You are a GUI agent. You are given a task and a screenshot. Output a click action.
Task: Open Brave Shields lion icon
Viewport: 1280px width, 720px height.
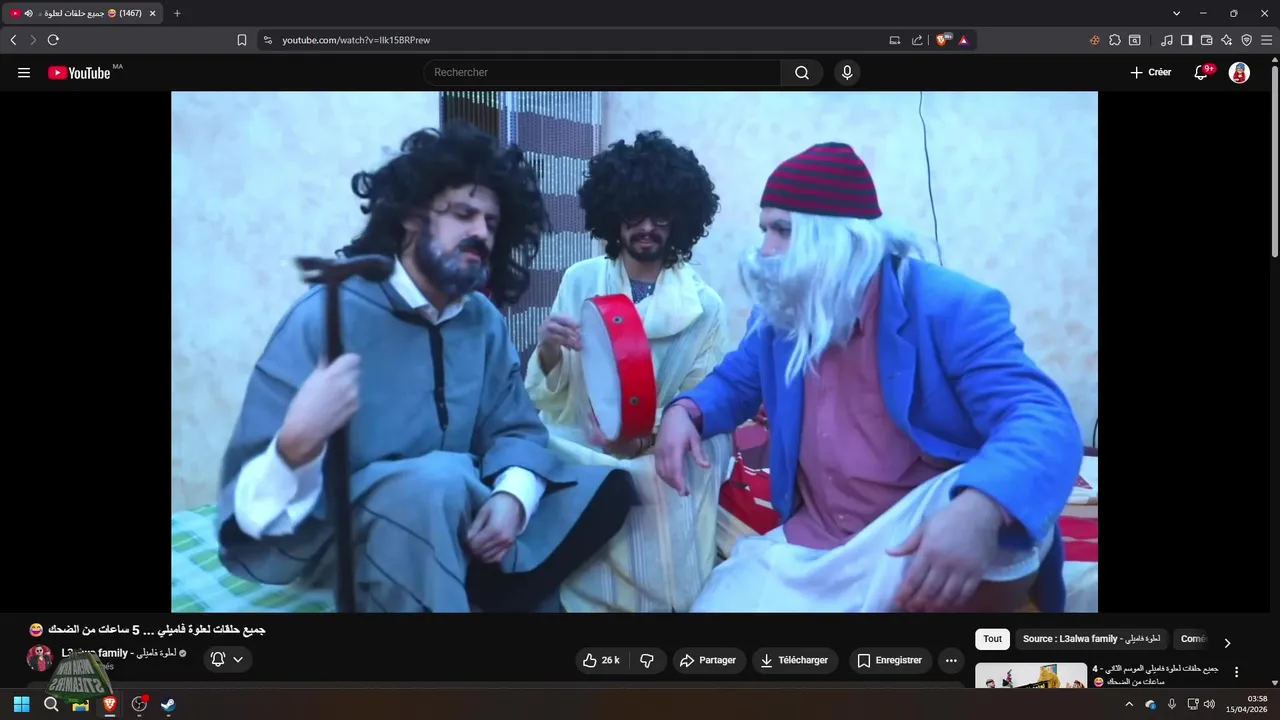tap(943, 40)
